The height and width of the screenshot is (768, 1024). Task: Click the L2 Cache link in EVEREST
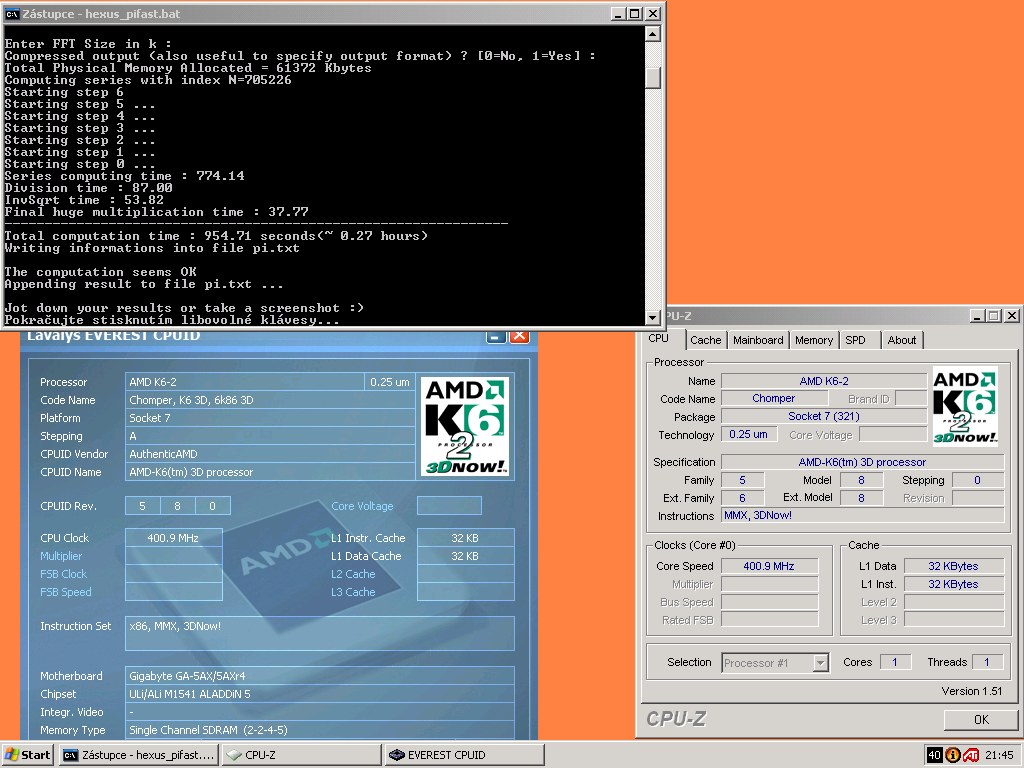pos(353,574)
